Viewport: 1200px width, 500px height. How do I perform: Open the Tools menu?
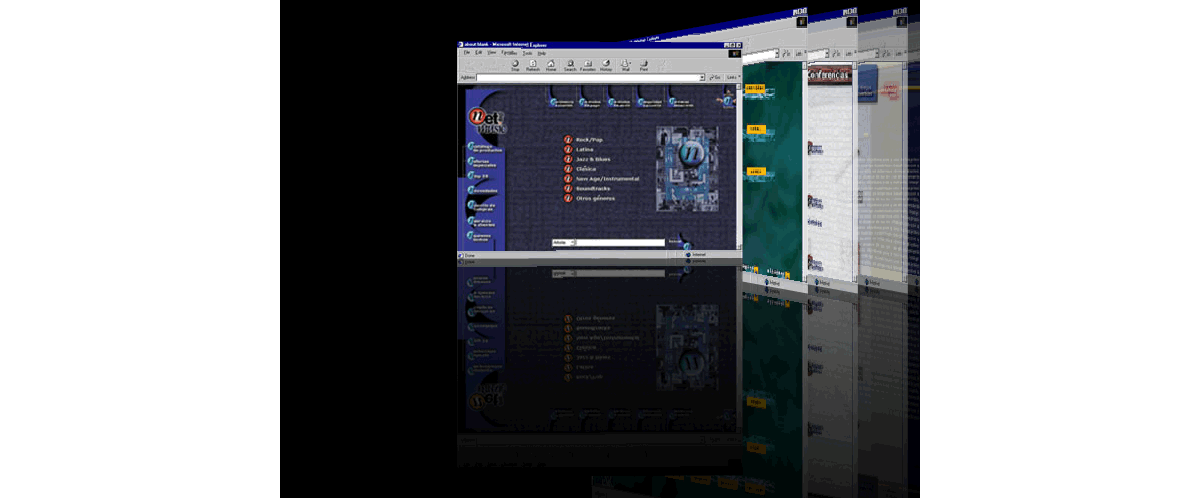527,52
